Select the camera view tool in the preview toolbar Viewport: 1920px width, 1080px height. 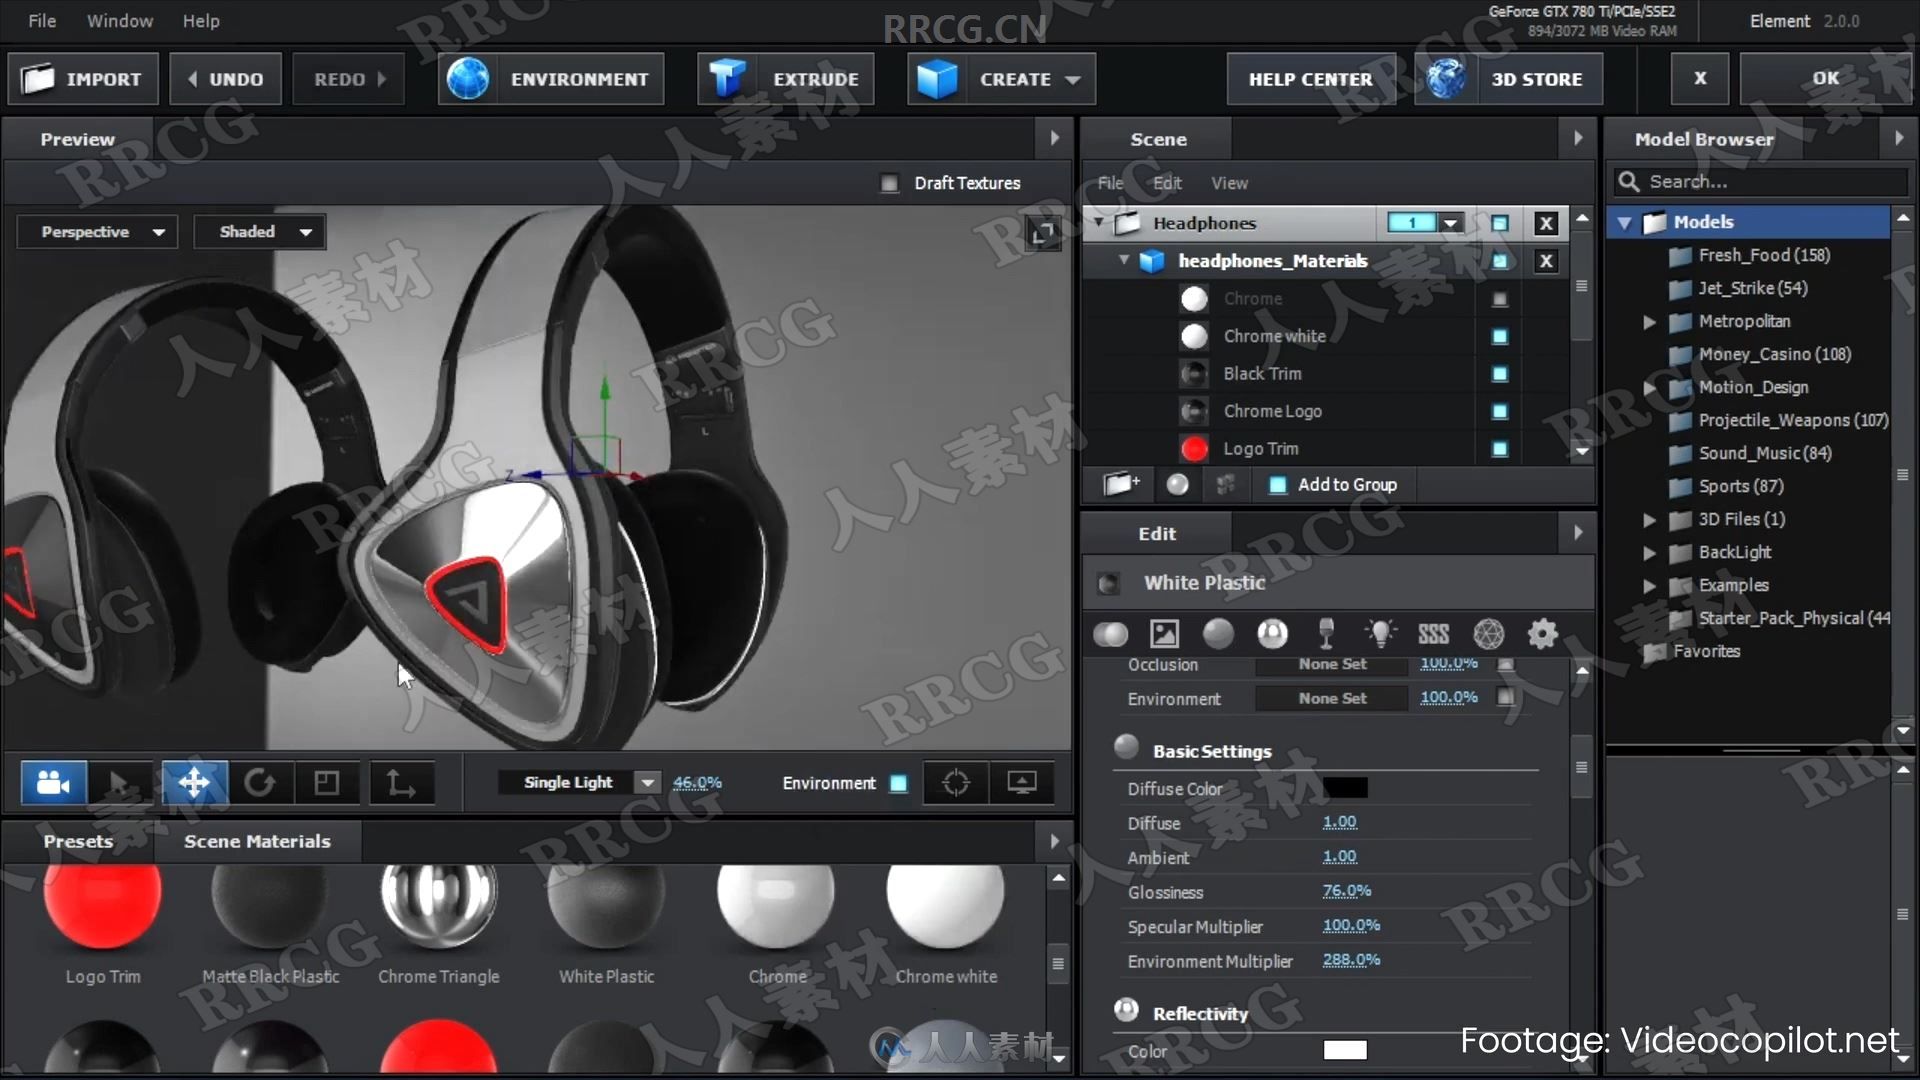click(54, 783)
